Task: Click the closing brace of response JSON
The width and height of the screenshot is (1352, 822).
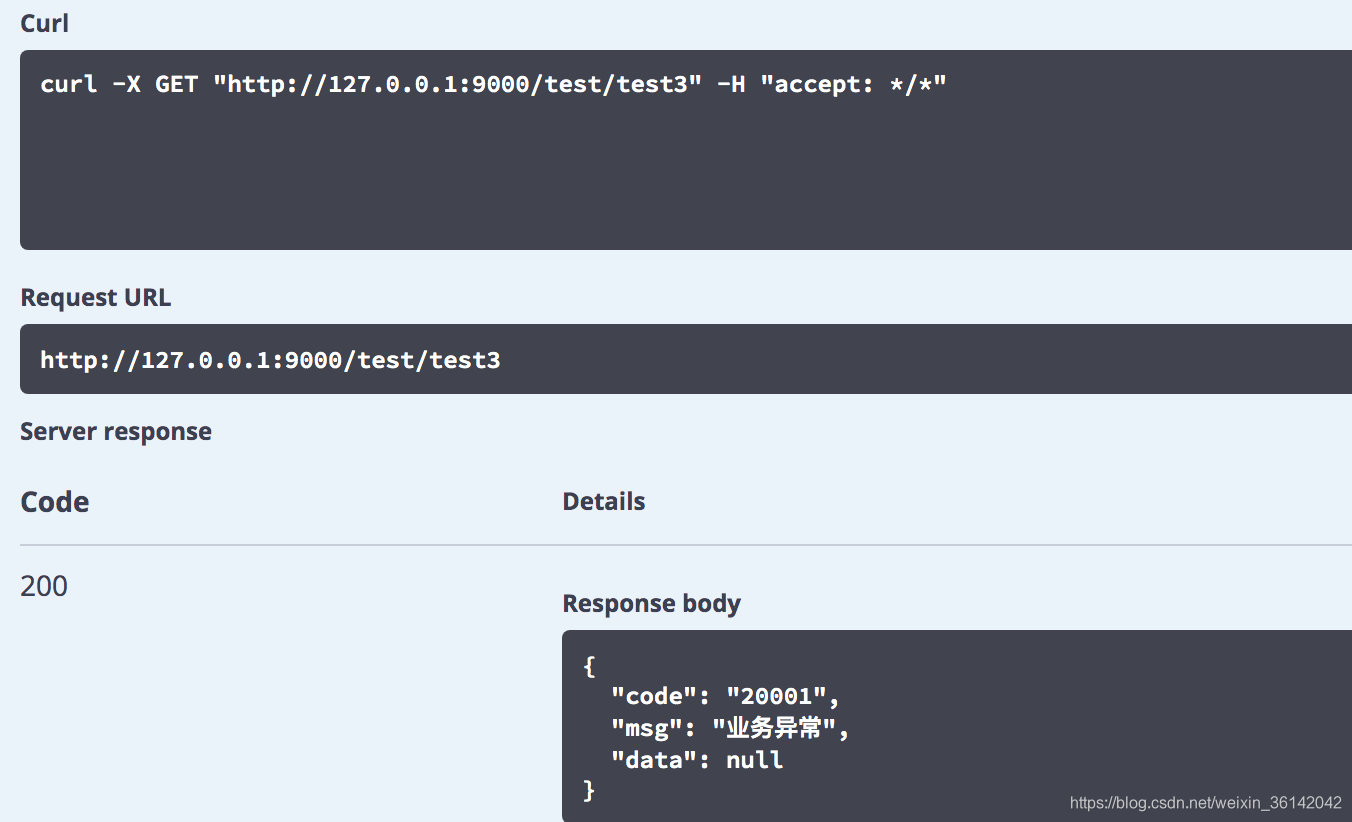Action: point(589,791)
